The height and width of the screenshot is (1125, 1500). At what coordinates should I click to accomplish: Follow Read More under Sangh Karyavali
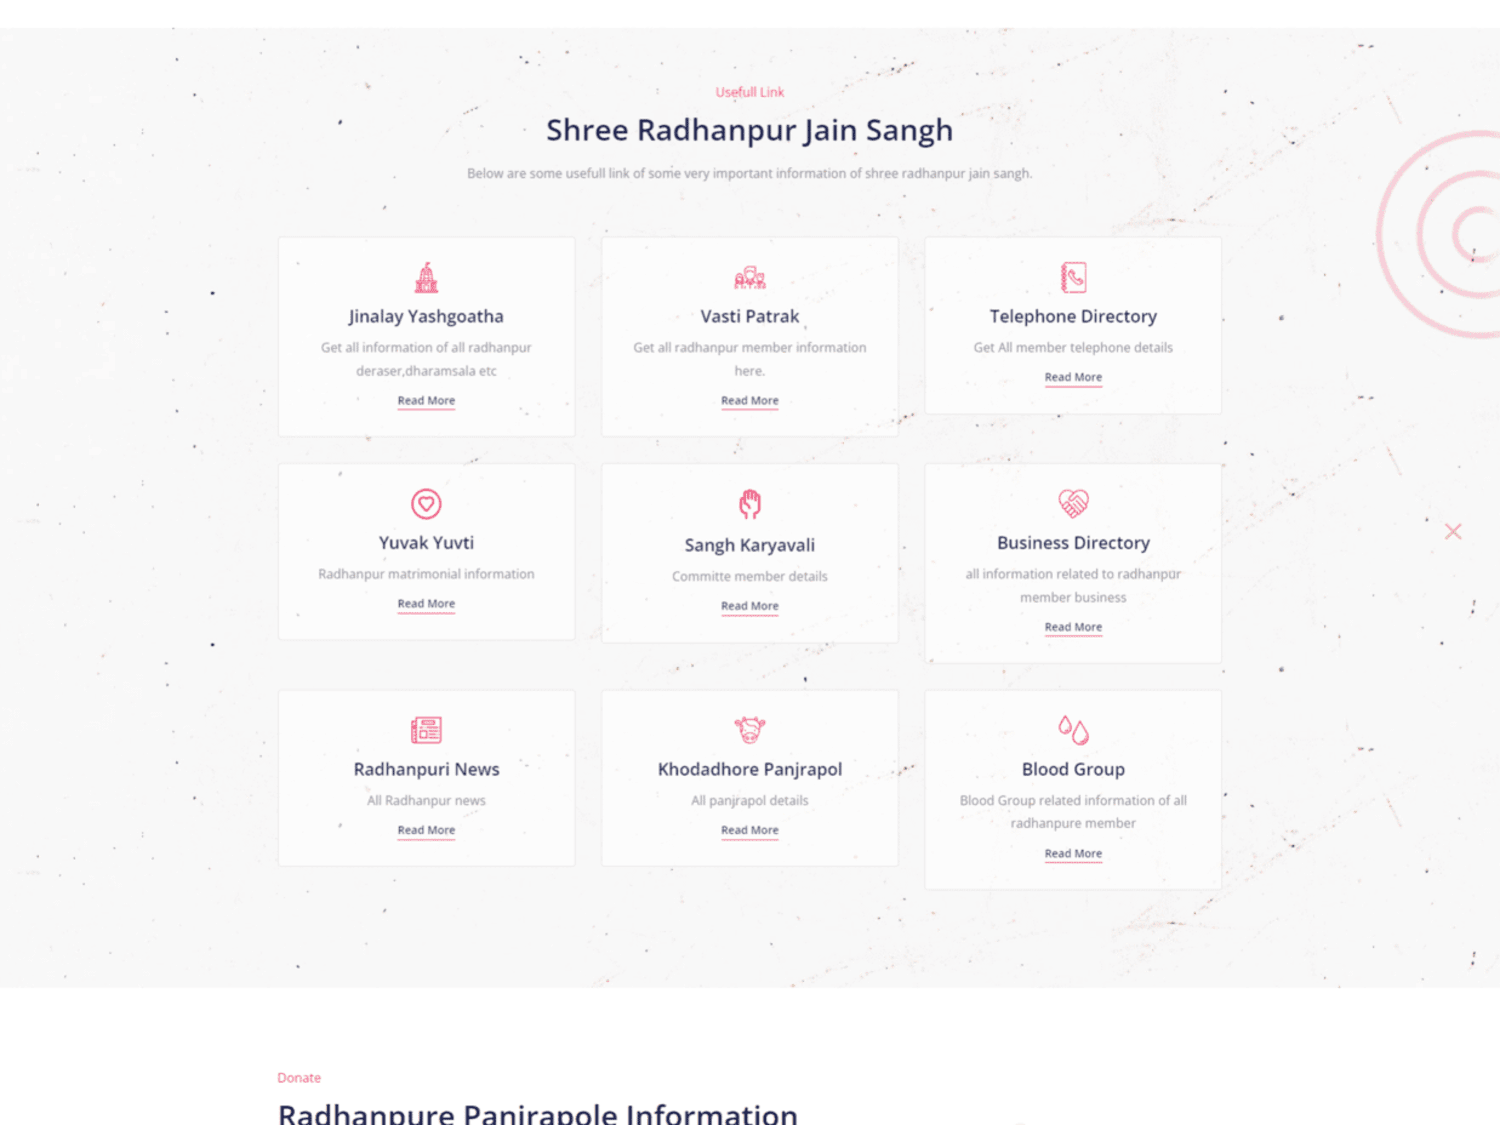(x=750, y=606)
